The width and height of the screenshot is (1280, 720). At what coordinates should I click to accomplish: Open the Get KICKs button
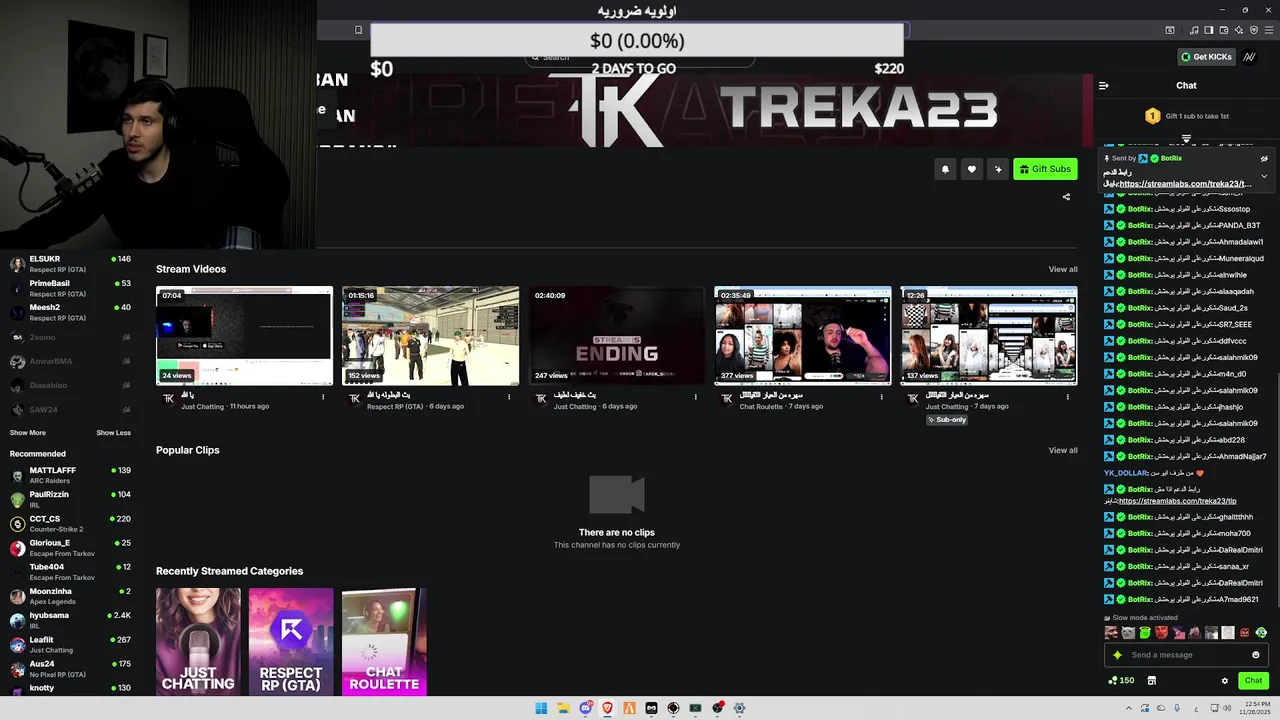click(x=1206, y=57)
